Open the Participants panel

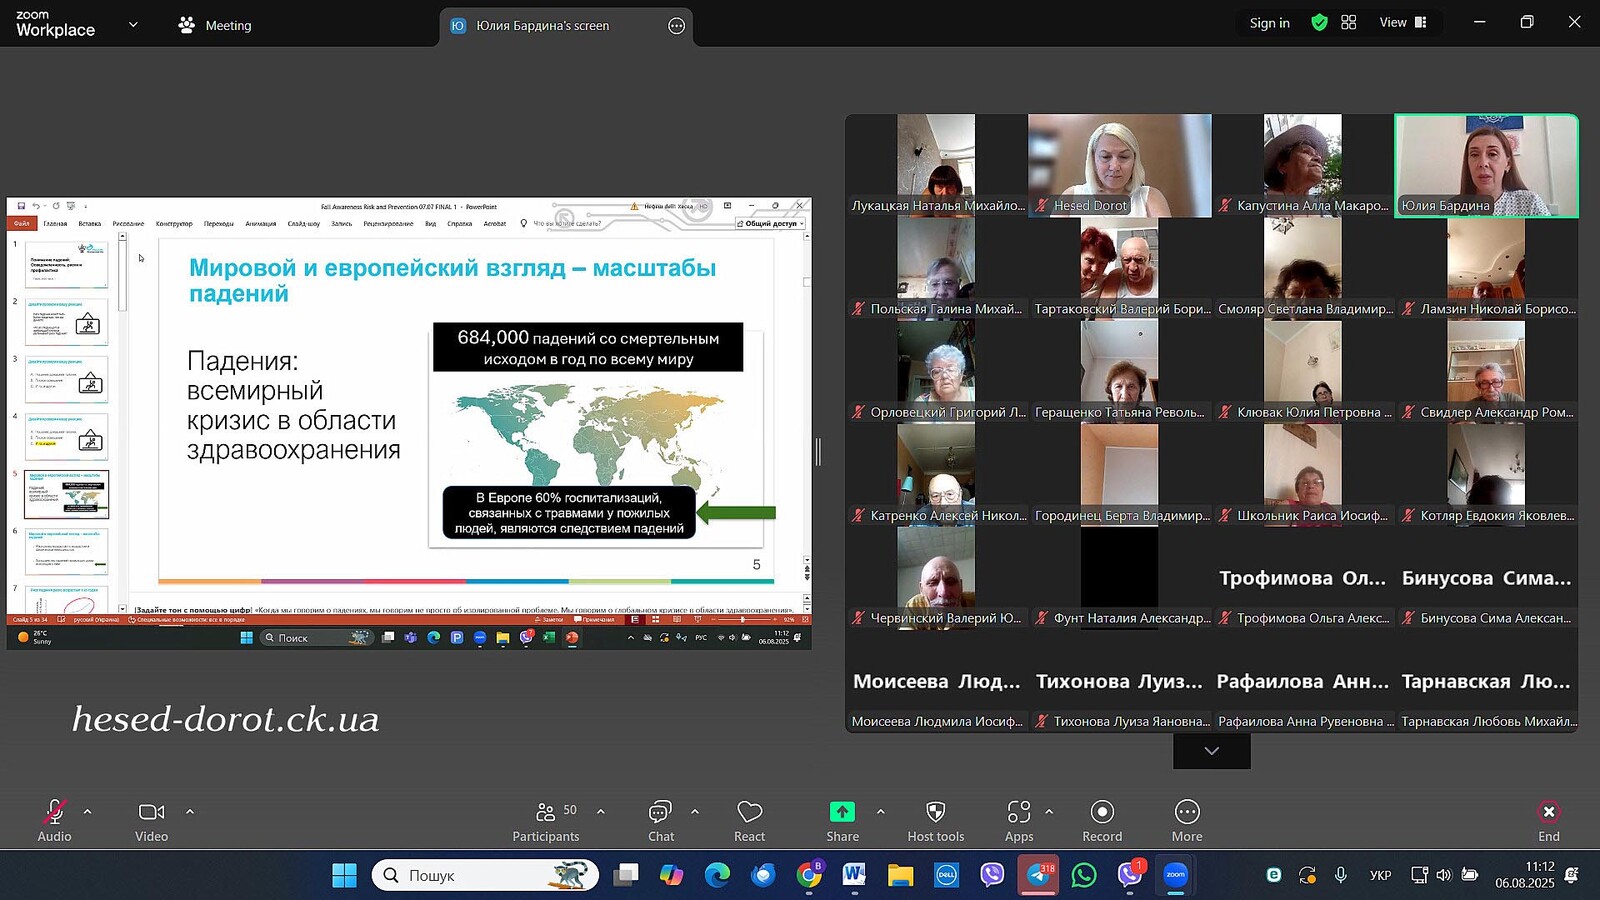click(546, 820)
